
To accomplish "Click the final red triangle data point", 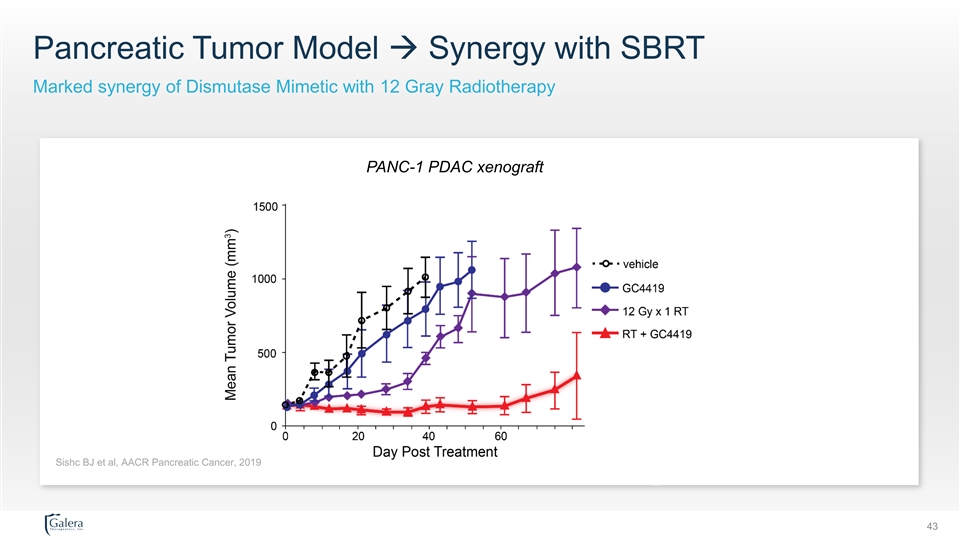I will click(577, 375).
